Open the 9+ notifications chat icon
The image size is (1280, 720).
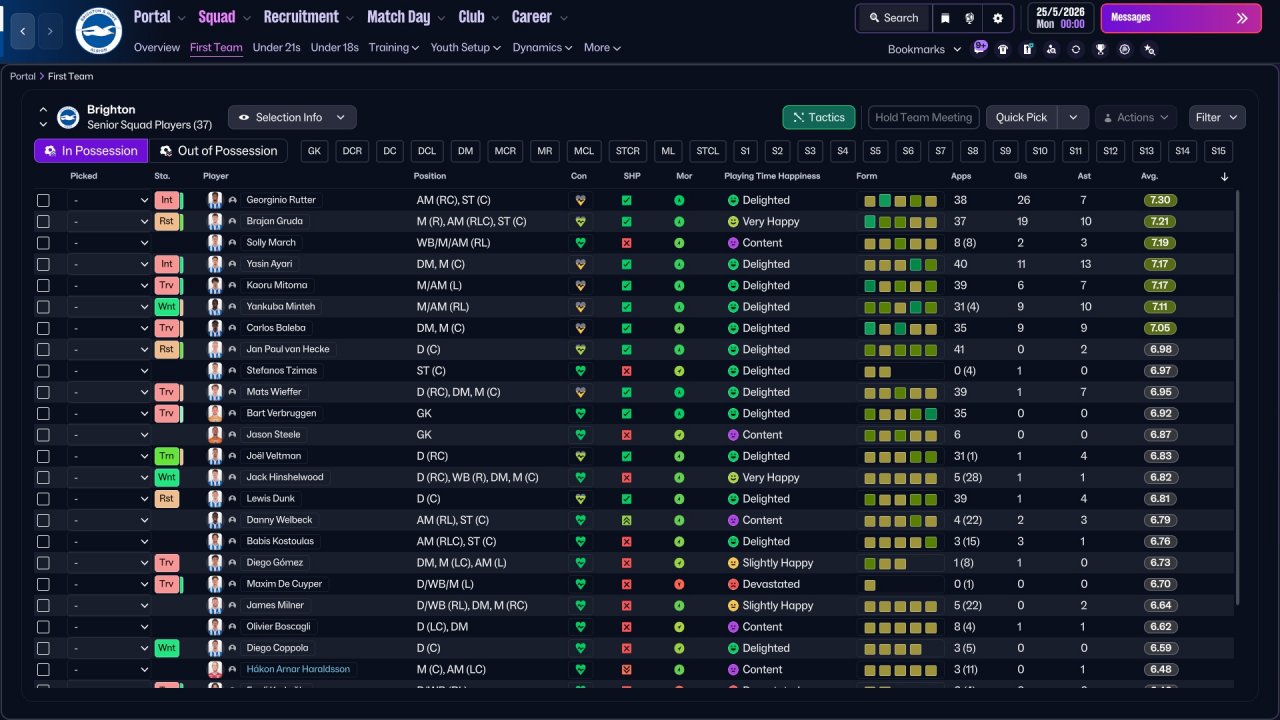tap(980, 47)
